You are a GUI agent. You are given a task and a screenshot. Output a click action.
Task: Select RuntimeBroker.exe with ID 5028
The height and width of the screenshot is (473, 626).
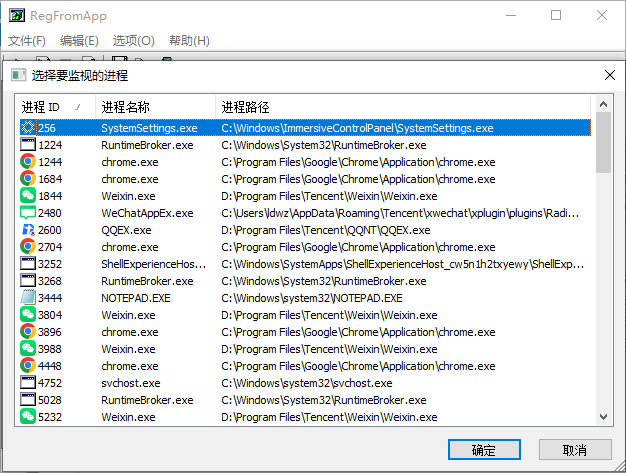pos(305,400)
